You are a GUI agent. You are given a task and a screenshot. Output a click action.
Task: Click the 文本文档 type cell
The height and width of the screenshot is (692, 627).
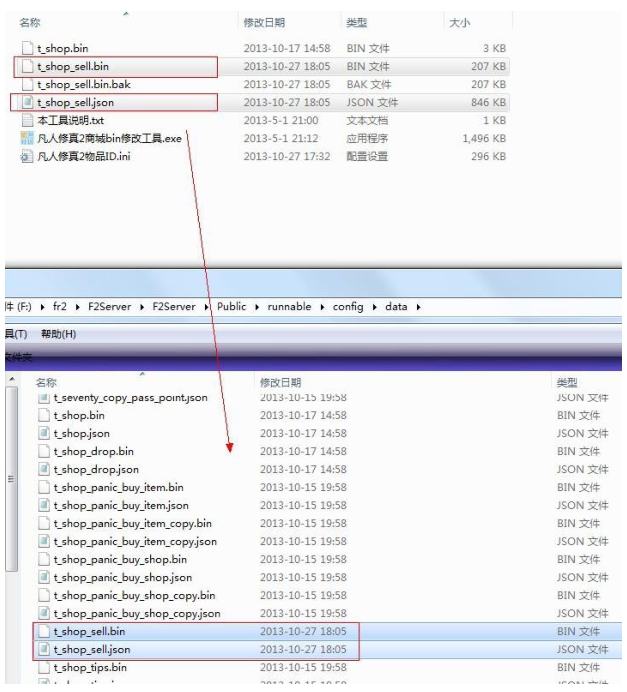tap(367, 120)
